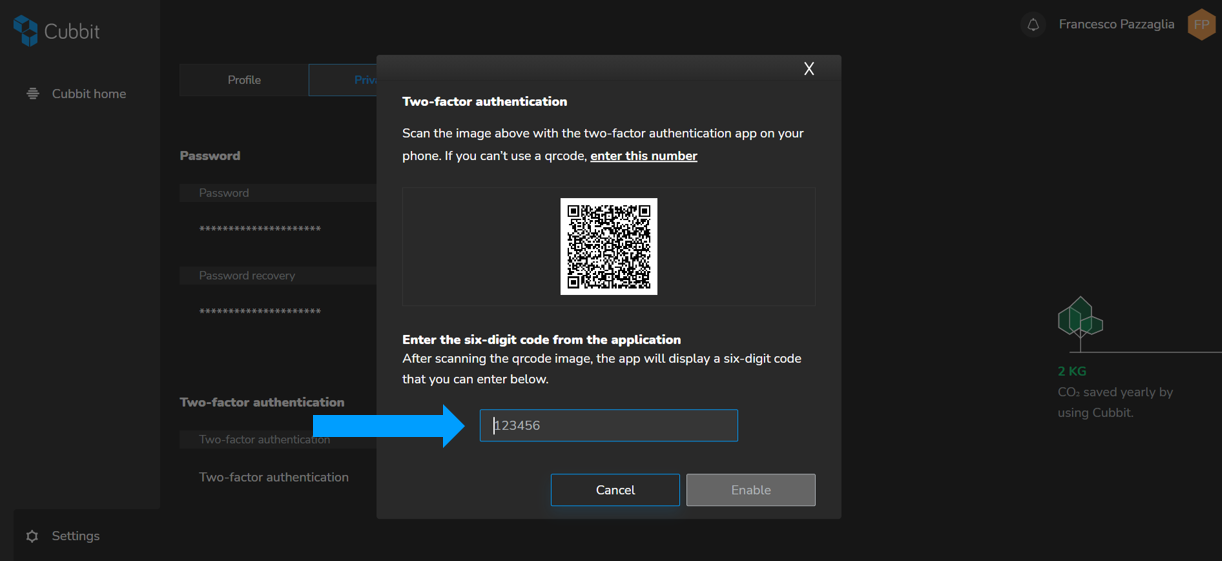
Task: Open Cubbit home from sidebar
Action: tap(76, 94)
